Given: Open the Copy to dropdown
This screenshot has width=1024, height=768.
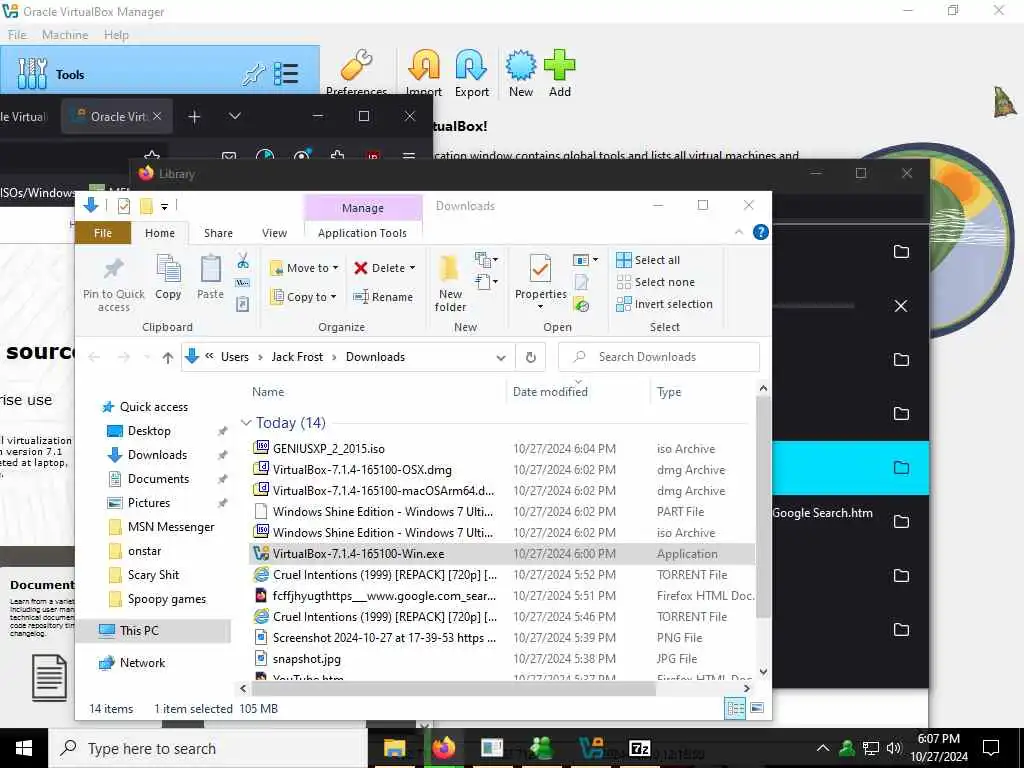Looking at the screenshot, I should click(304, 296).
